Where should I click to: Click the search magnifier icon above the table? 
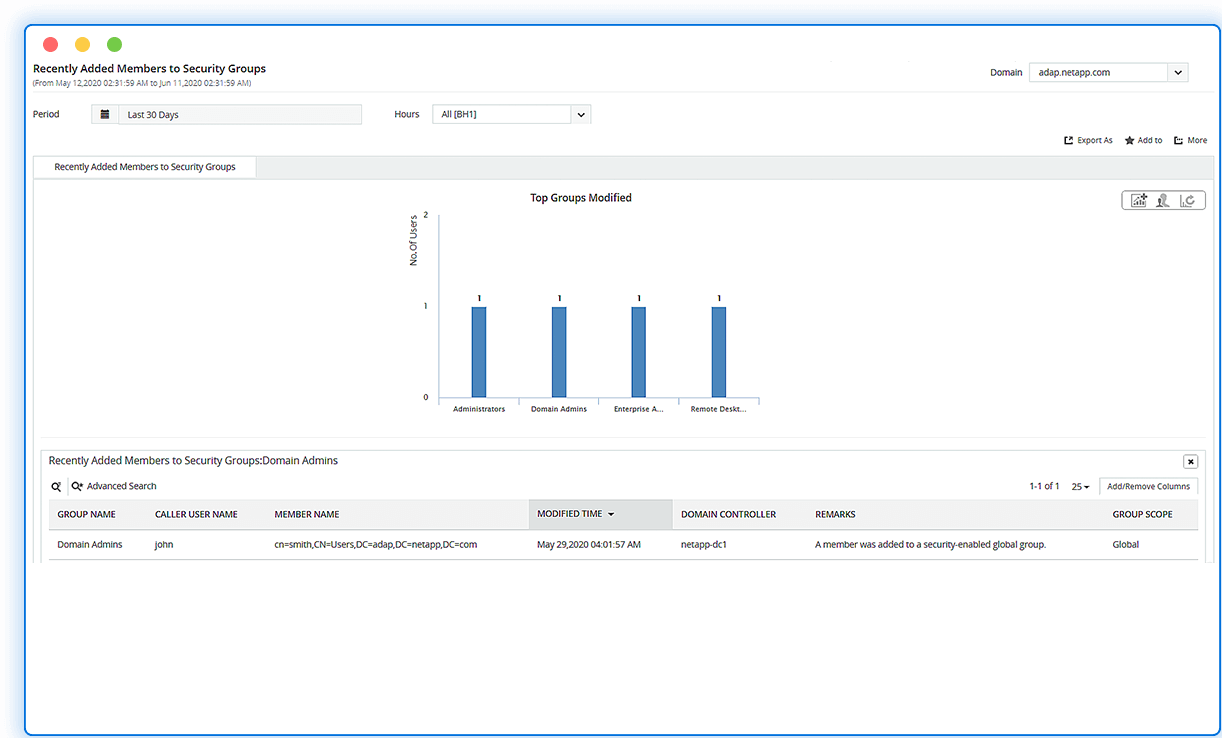coord(55,486)
